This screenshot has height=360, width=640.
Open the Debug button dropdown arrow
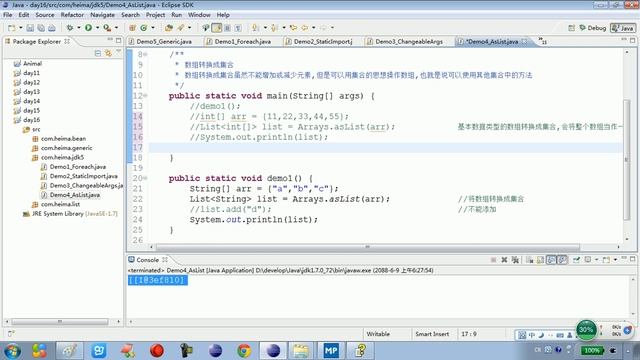79,28
